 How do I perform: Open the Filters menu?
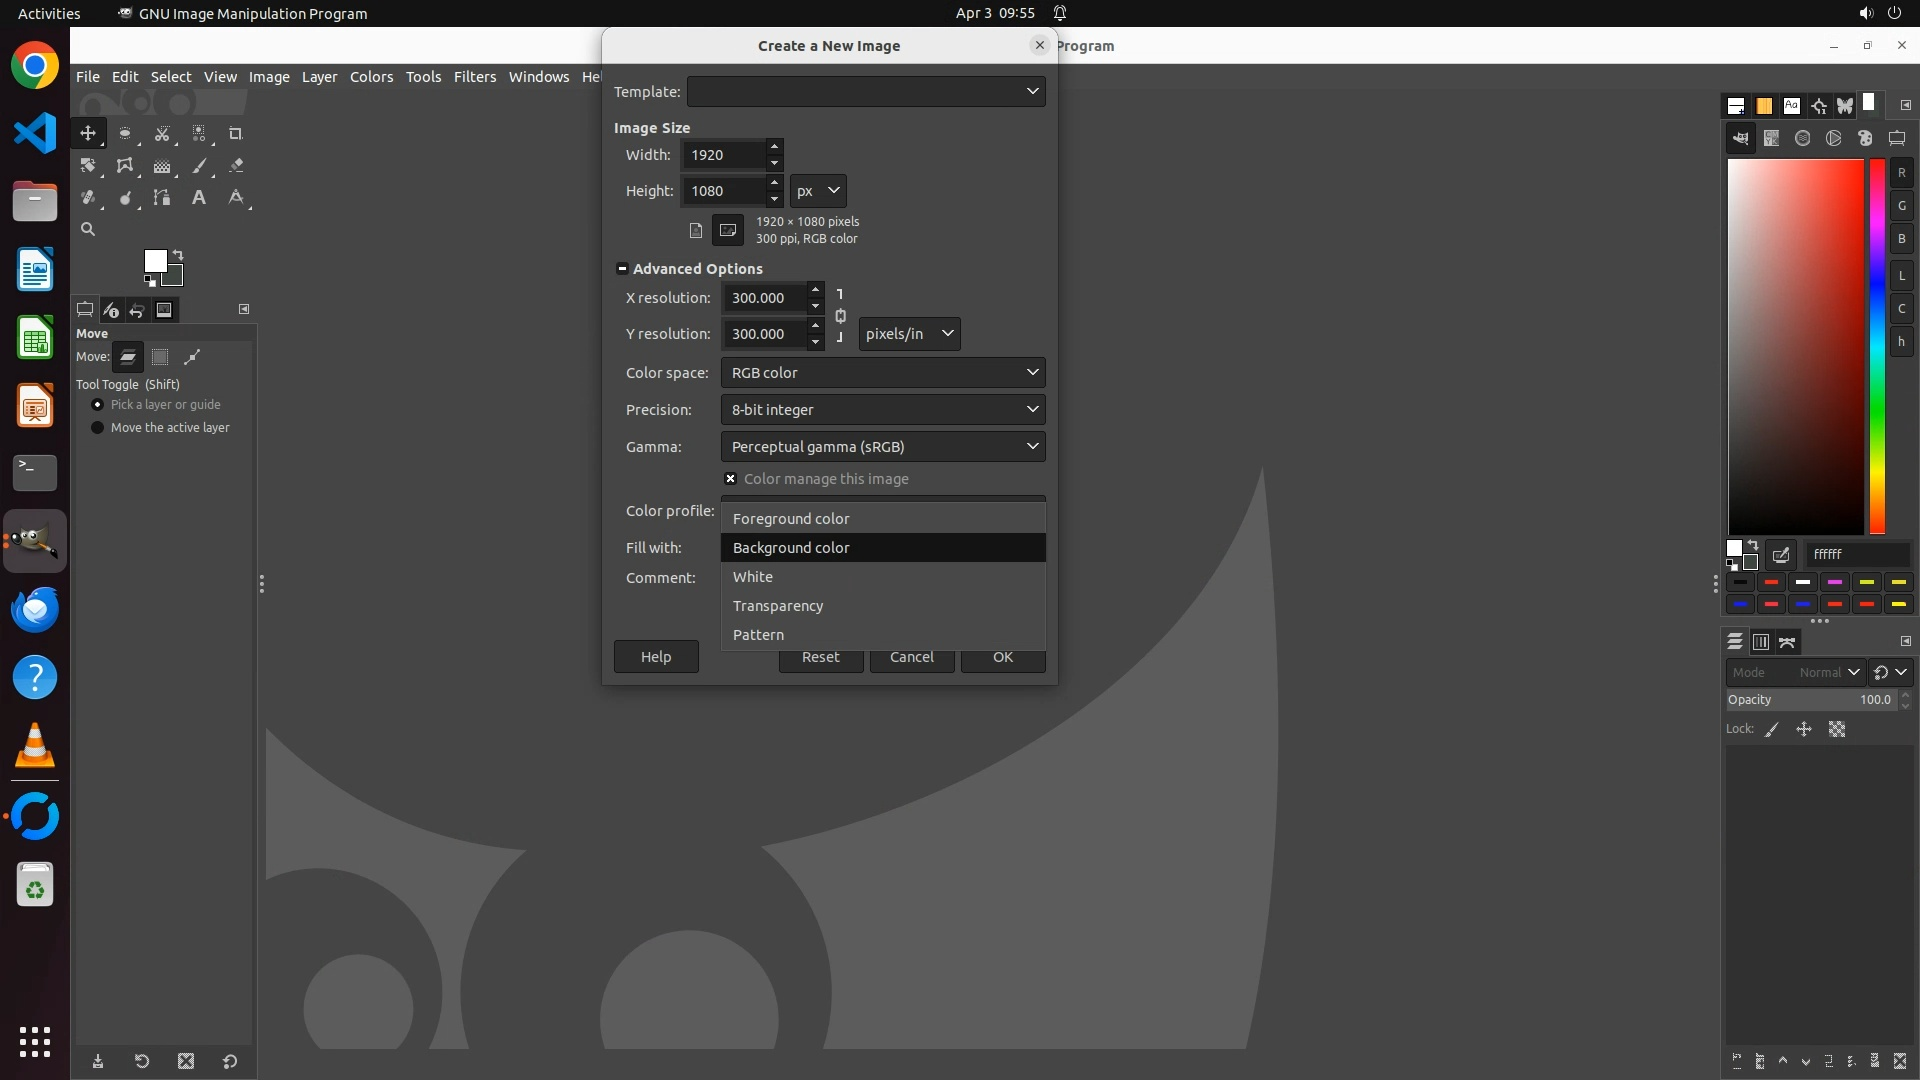coord(474,77)
